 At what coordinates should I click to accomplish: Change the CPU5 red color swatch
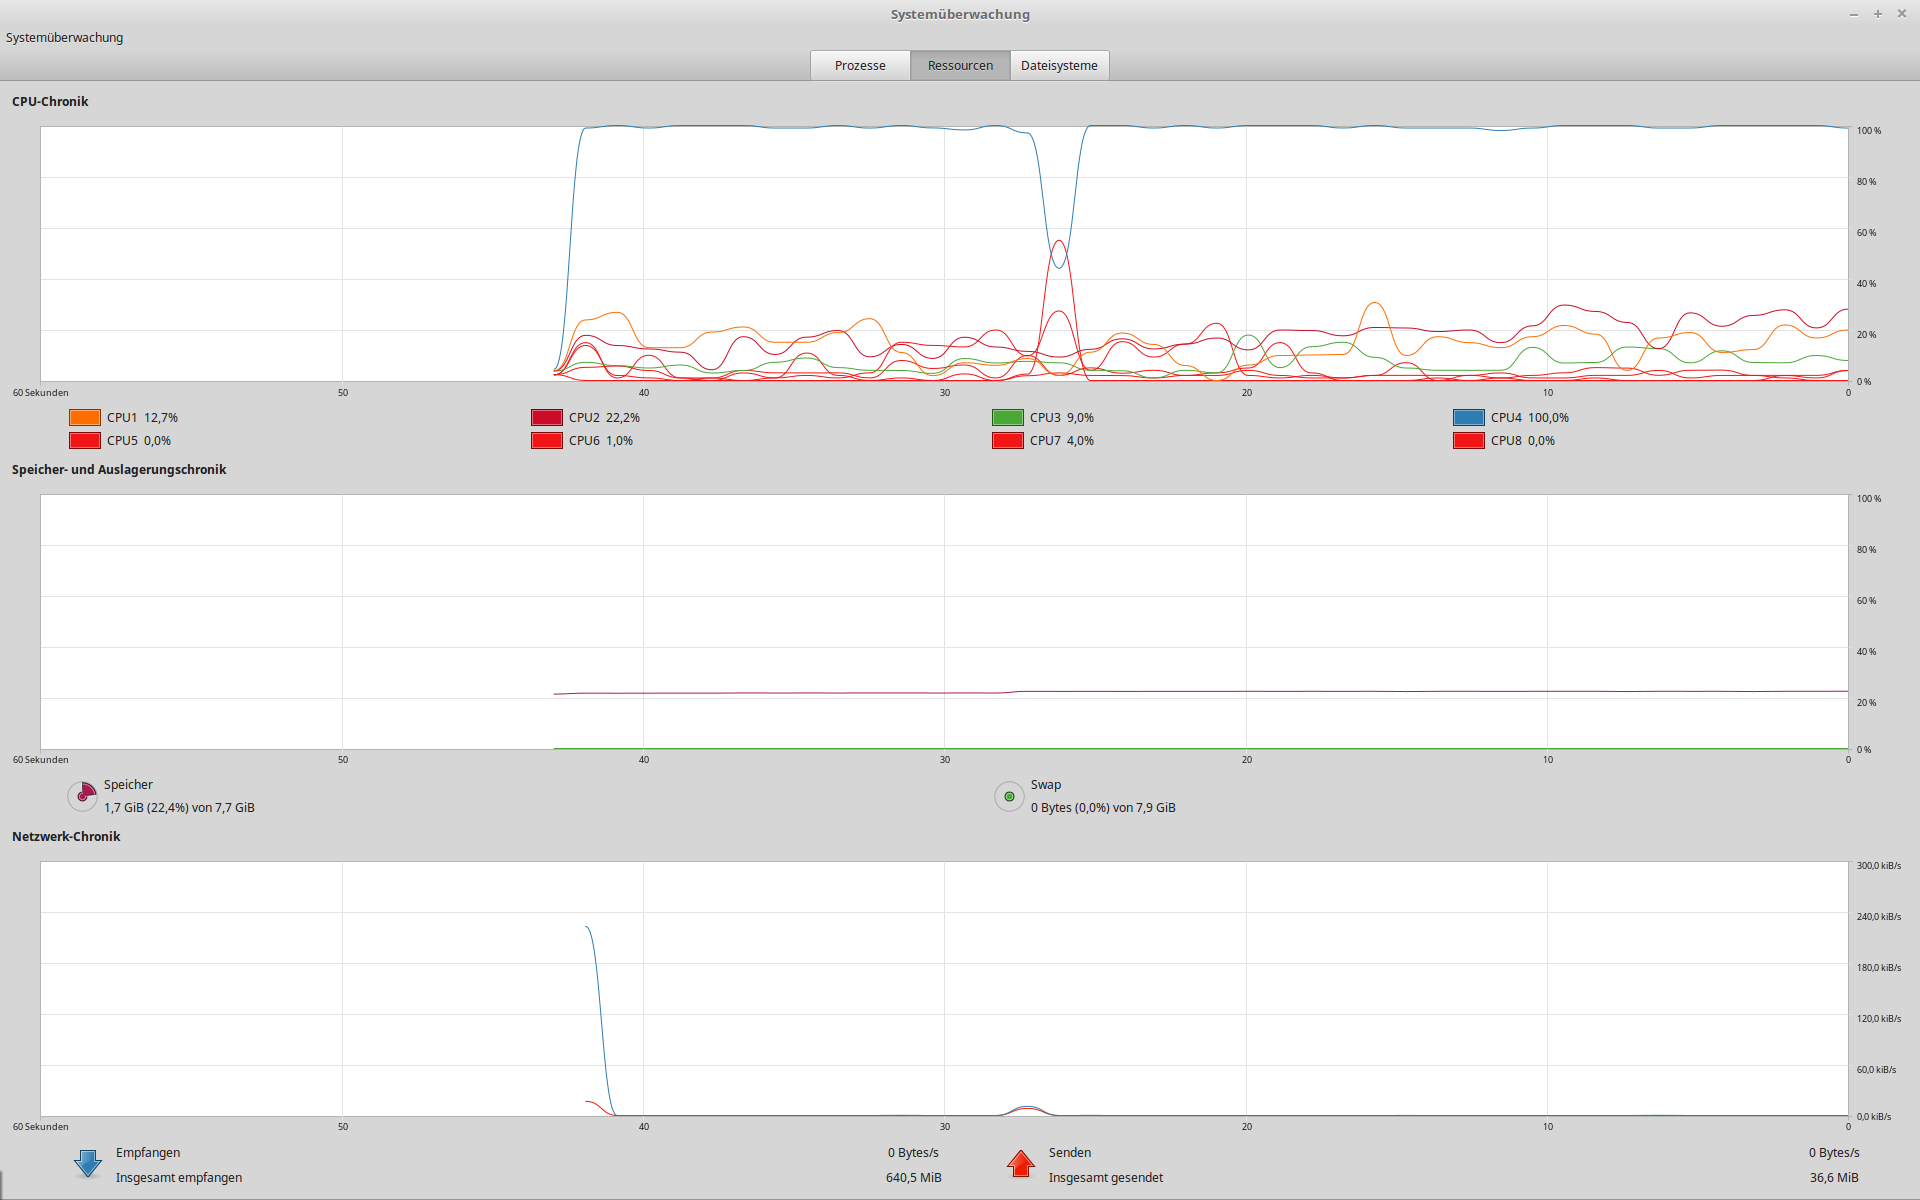pyautogui.click(x=85, y=441)
